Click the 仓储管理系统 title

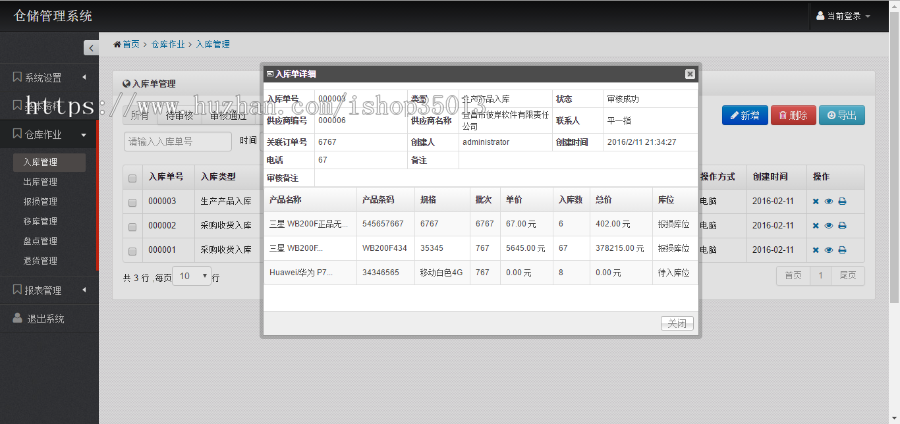[52, 16]
